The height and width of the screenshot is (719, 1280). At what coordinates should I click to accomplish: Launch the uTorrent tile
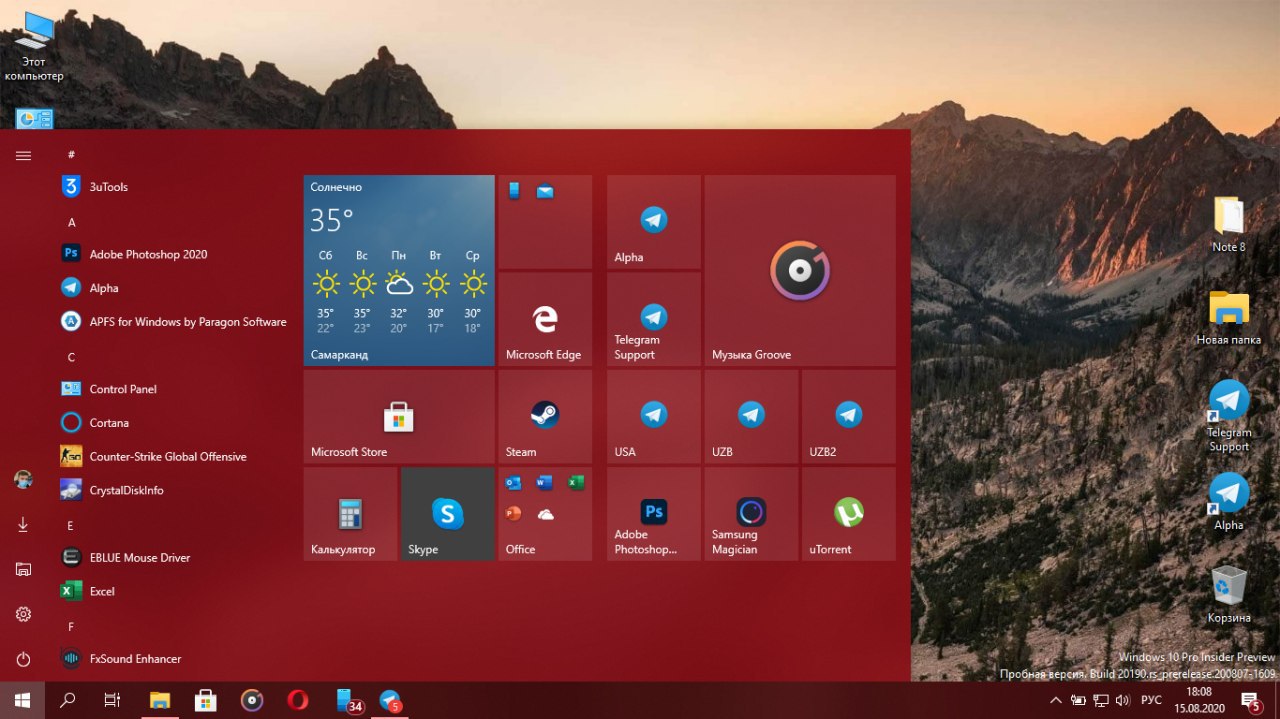point(849,514)
